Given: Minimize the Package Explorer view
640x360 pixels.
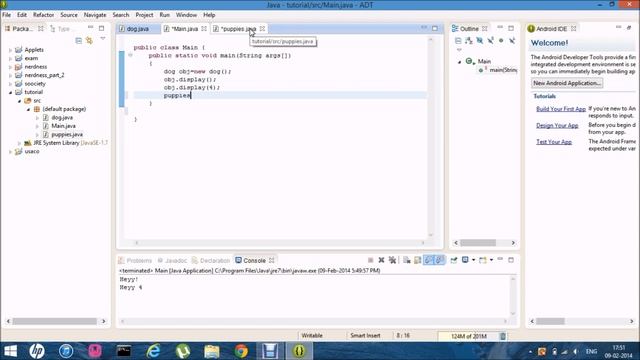Looking at the screenshot, I should [x=91, y=28].
